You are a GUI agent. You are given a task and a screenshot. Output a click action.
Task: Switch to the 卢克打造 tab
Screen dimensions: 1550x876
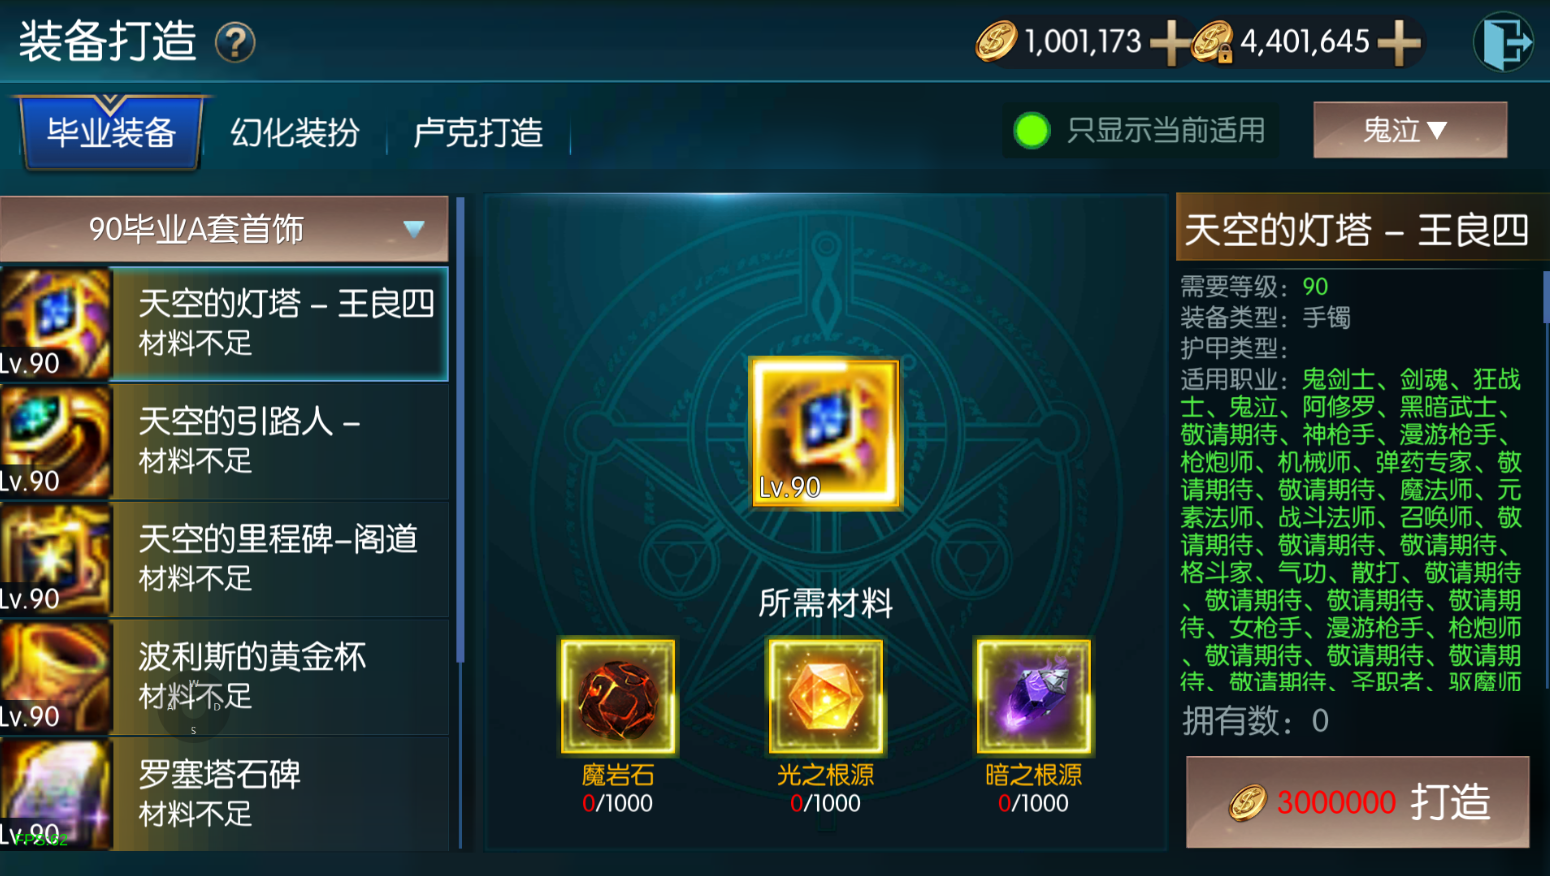[x=478, y=133]
